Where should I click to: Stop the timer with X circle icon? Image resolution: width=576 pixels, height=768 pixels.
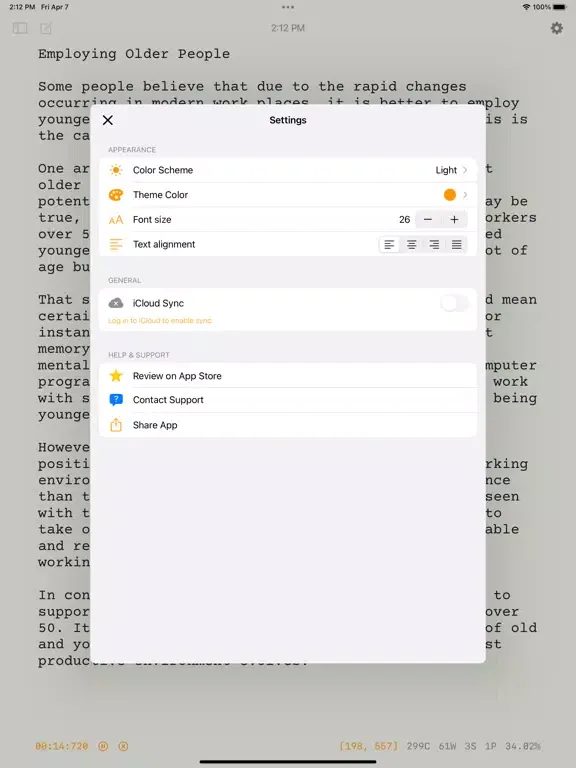tap(123, 746)
